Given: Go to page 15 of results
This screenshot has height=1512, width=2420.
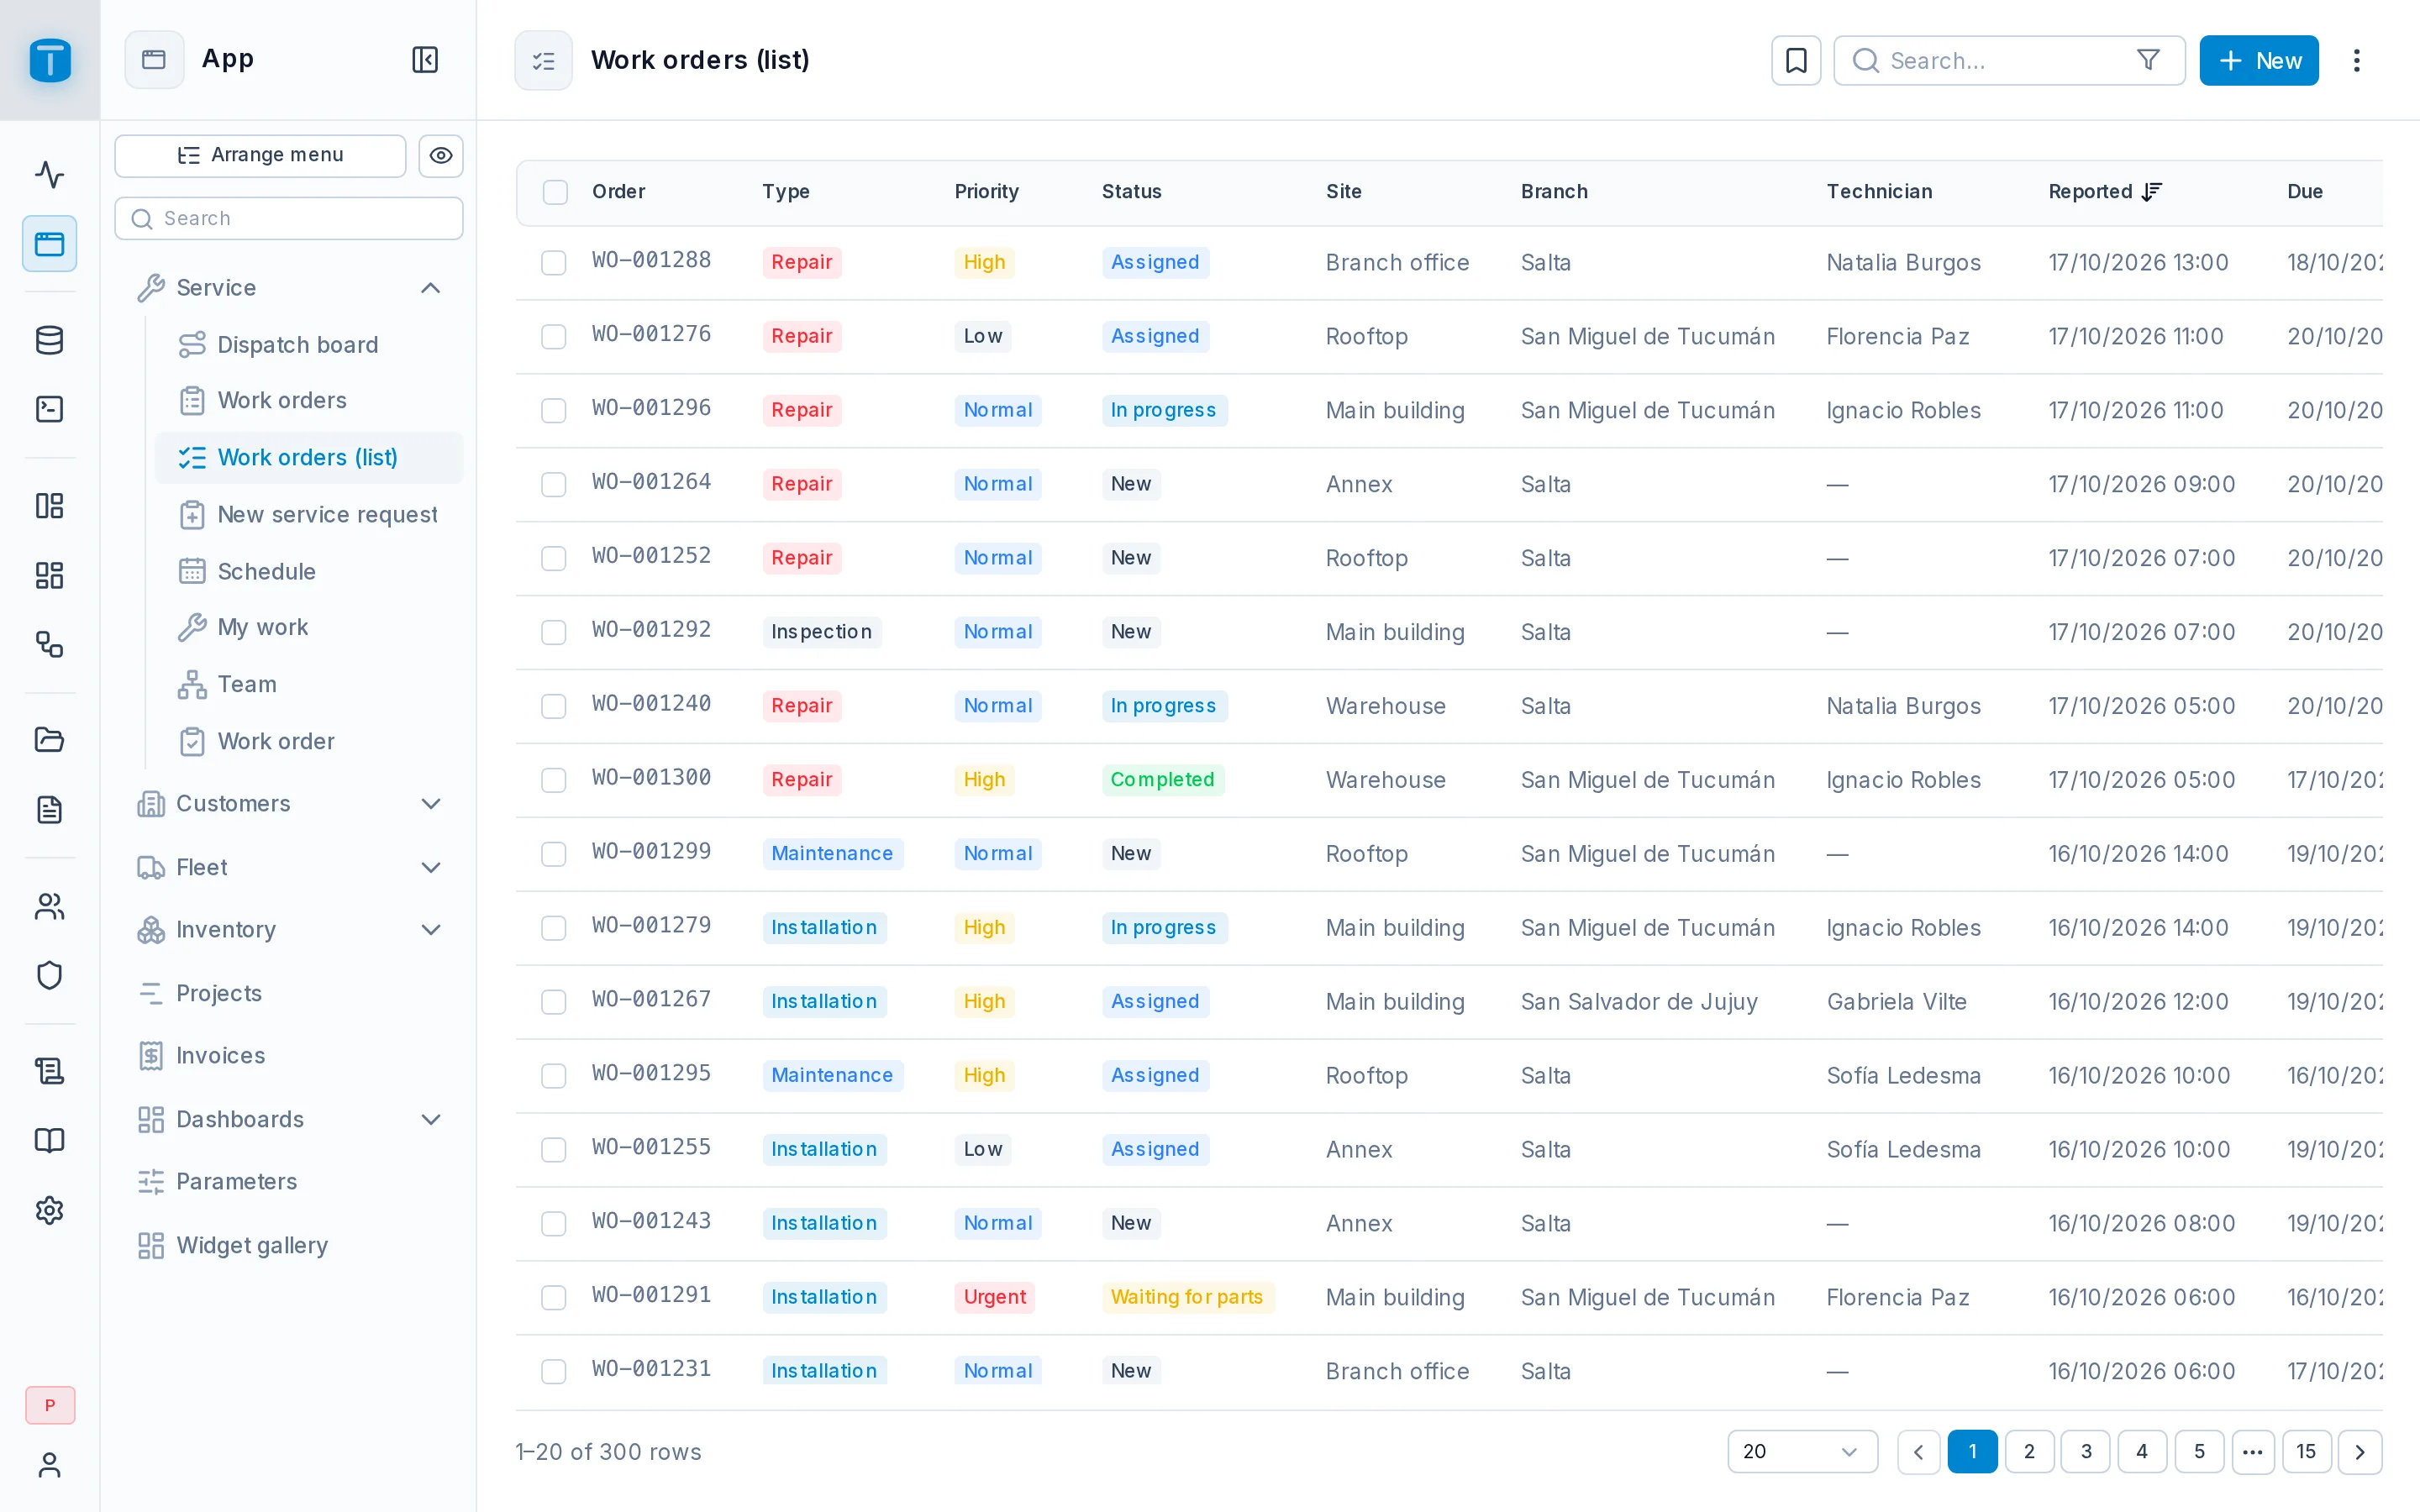Looking at the screenshot, I should coord(2306,1451).
